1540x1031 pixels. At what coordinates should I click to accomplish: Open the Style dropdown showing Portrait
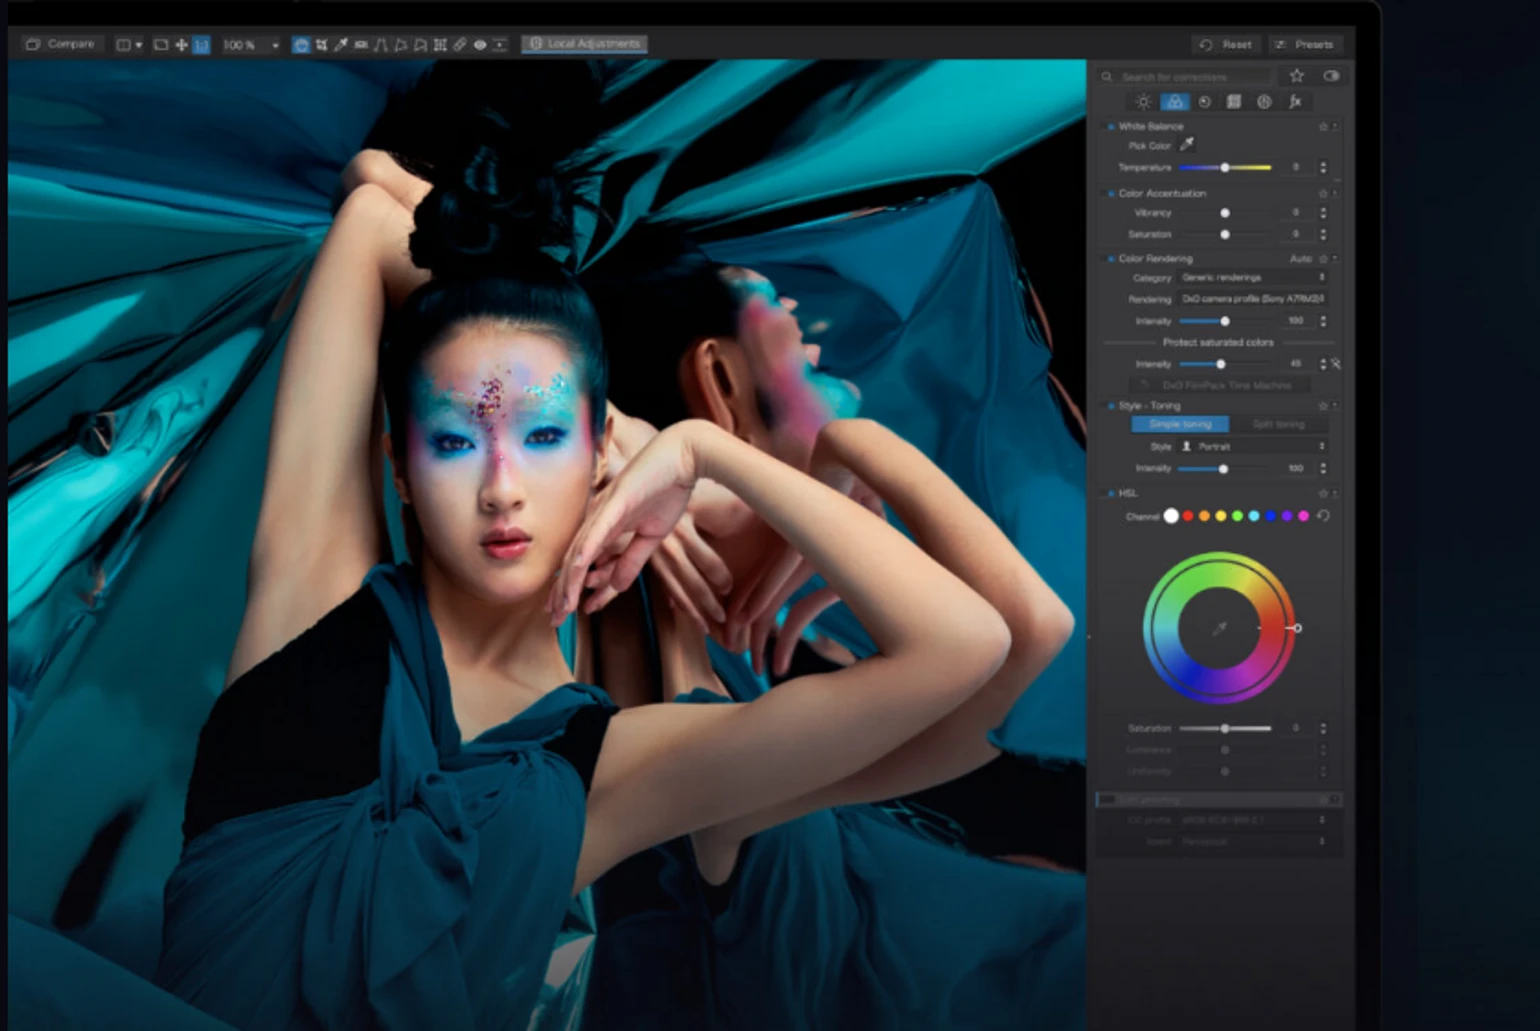[1252, 447]
